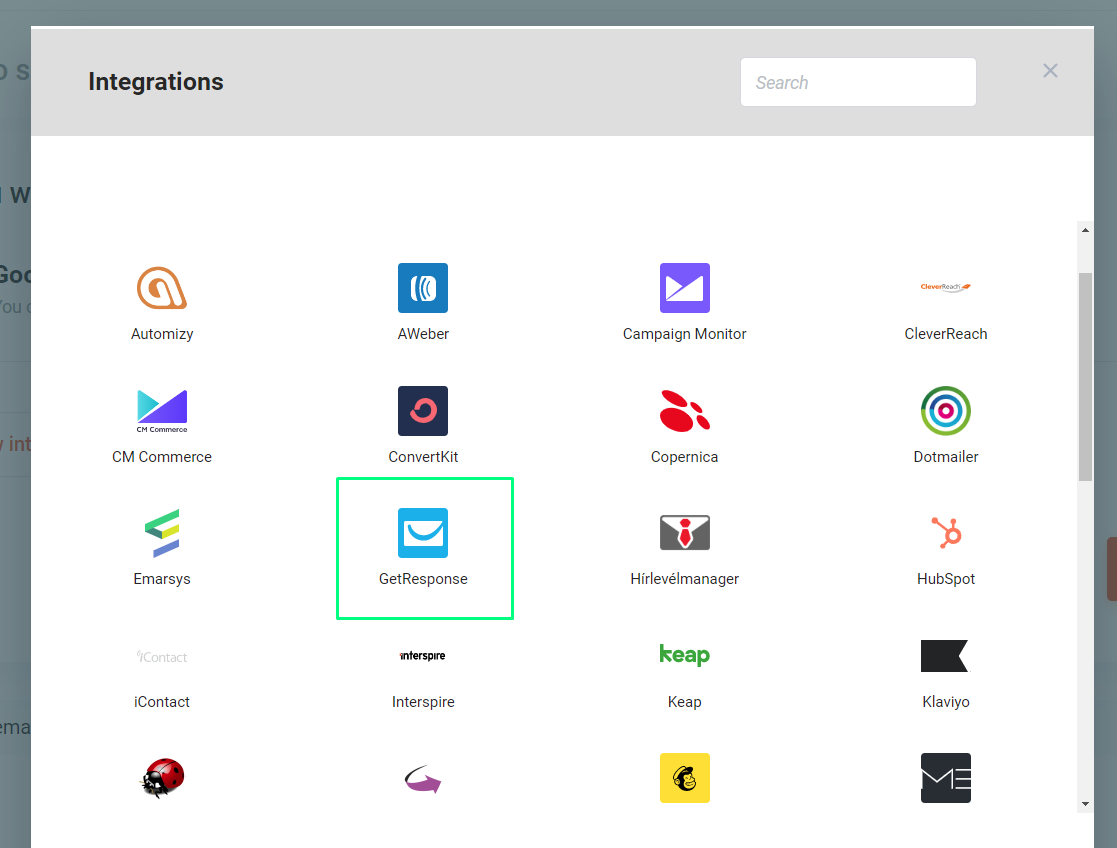
Task: Select the Interspire logo
Action: click(423, 656)
